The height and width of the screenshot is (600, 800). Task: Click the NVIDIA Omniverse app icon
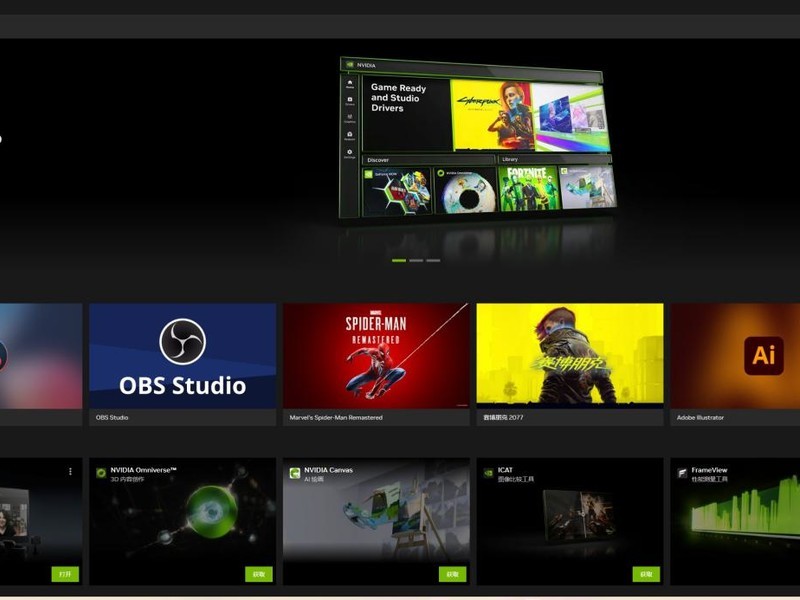pyautogui.click(x=101, y=473)
